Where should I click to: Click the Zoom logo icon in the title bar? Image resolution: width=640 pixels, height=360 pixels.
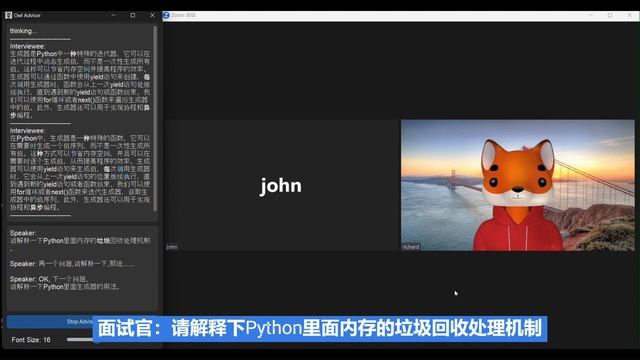(x=167, y=15)
